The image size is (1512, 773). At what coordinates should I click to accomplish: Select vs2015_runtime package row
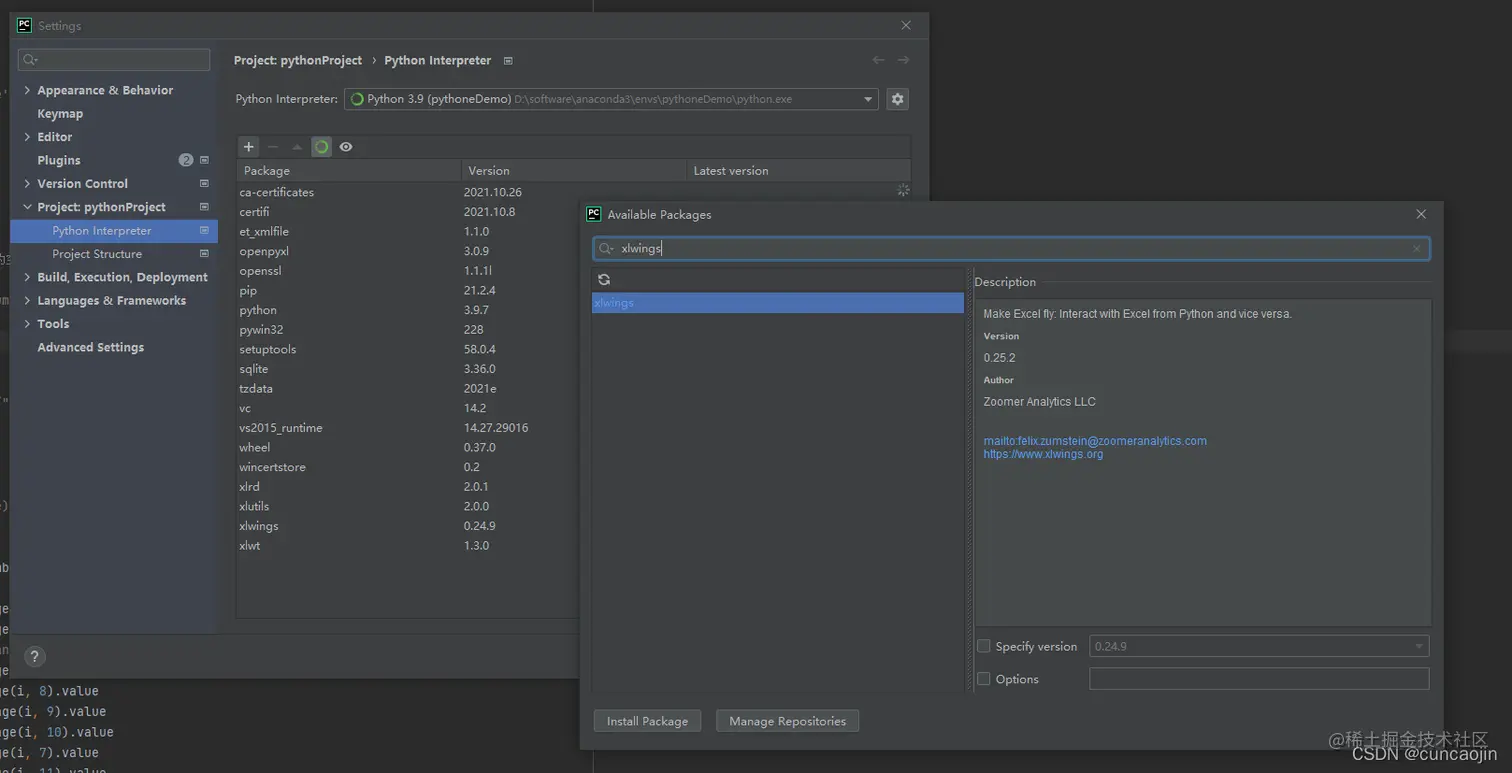pos(408,428)
